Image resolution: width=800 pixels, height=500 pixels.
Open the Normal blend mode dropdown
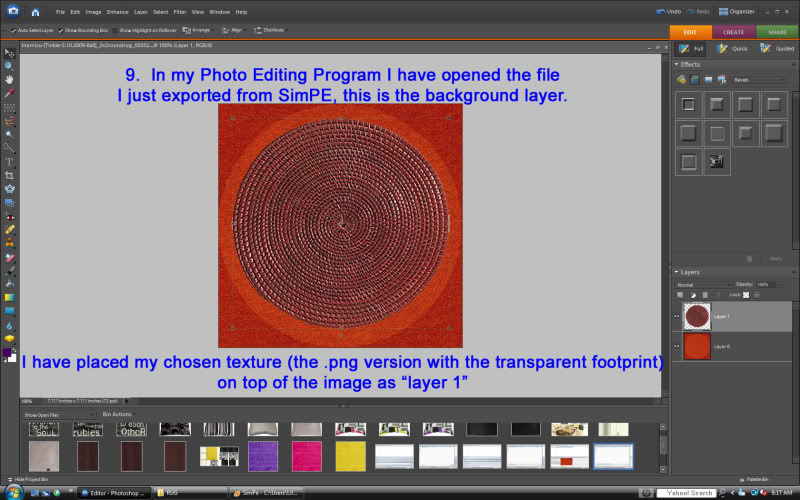704,285
